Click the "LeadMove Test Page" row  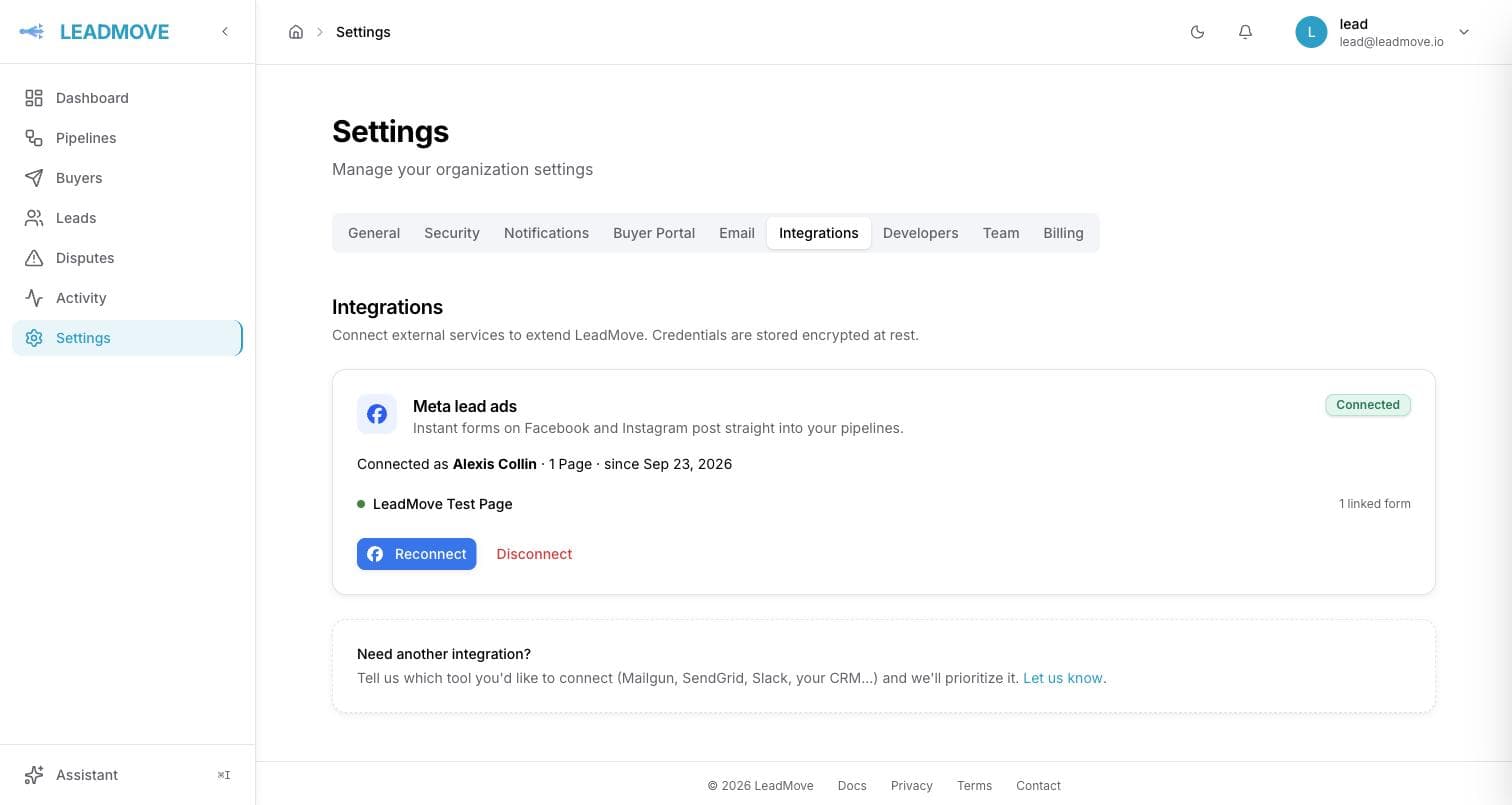click(884, 504)
